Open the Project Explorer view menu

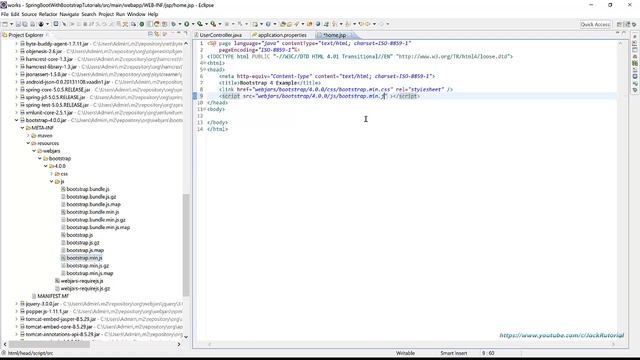(165, 34)
